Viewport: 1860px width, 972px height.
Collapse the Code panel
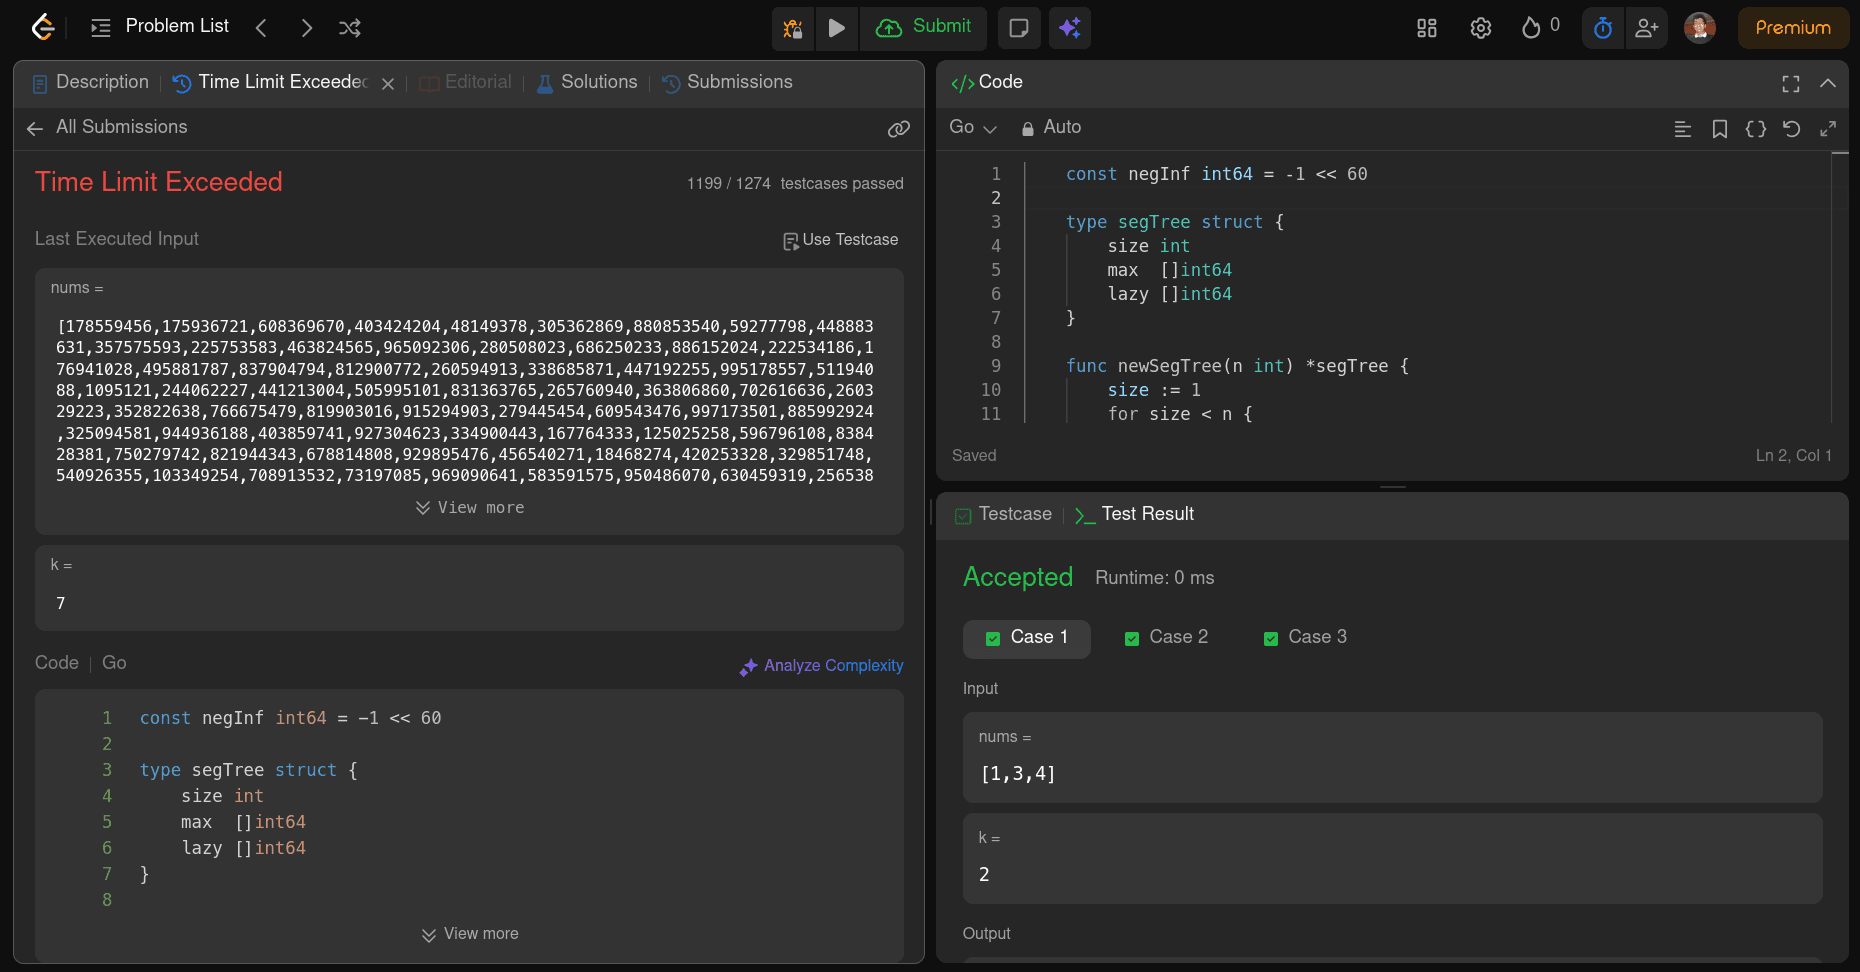(1829, 84)
